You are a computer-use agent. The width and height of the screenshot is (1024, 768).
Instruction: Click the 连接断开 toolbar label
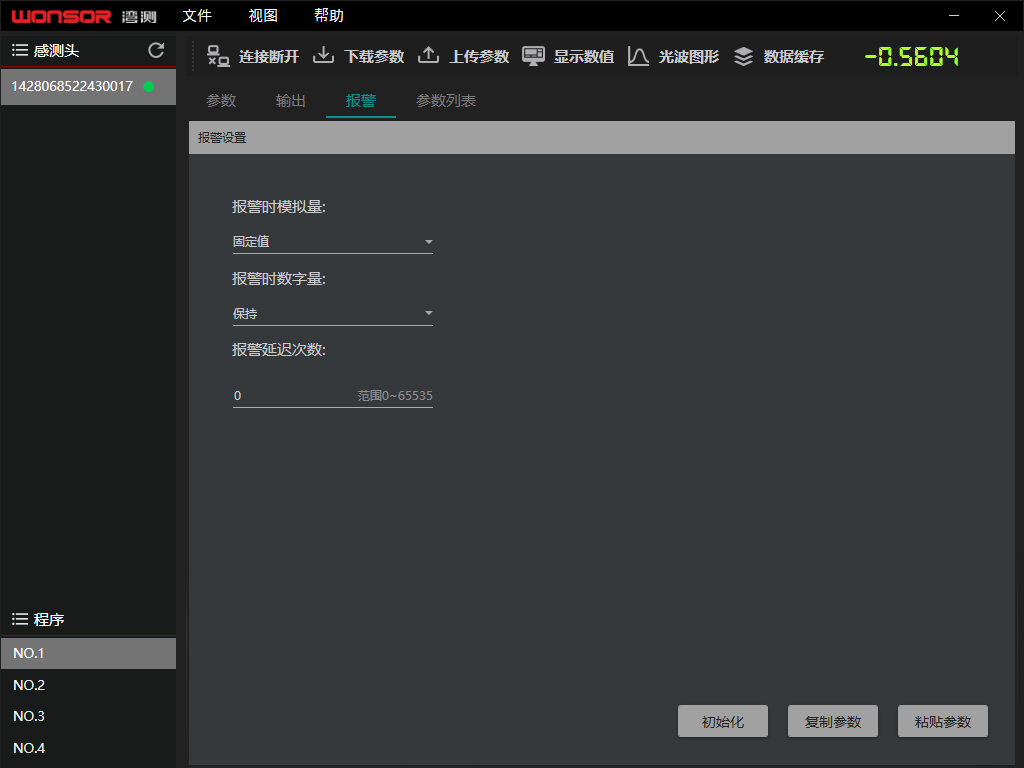click(269, 57)
